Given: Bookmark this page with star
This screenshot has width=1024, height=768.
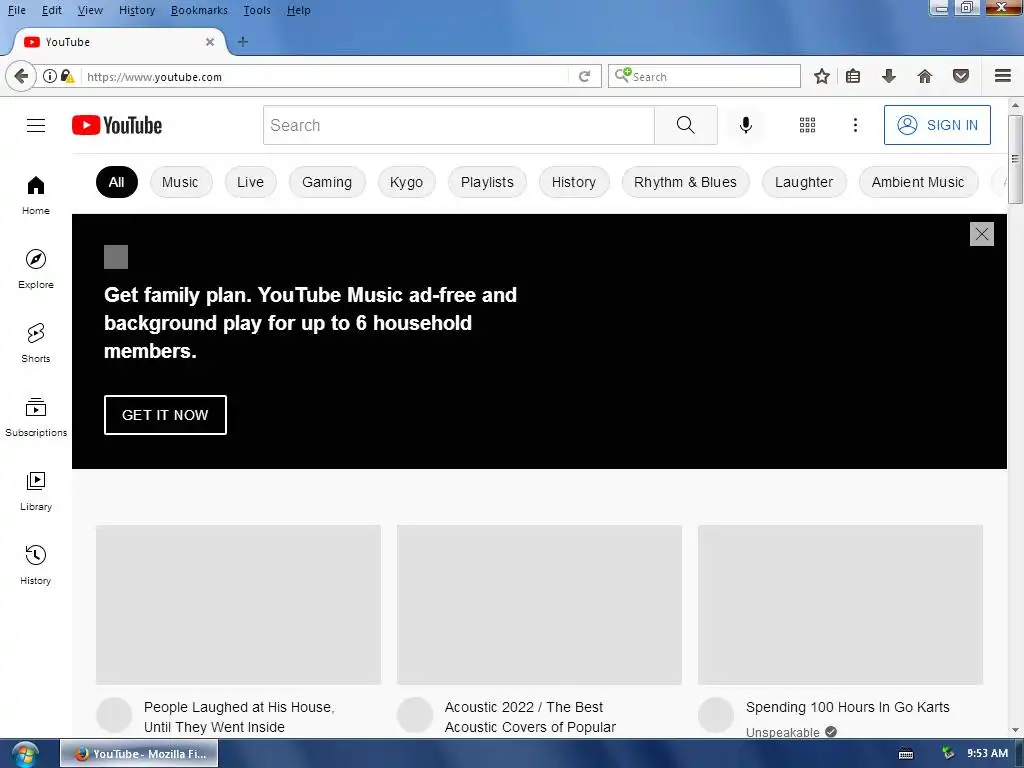Looking at the screenshot, I should [822, 76].
